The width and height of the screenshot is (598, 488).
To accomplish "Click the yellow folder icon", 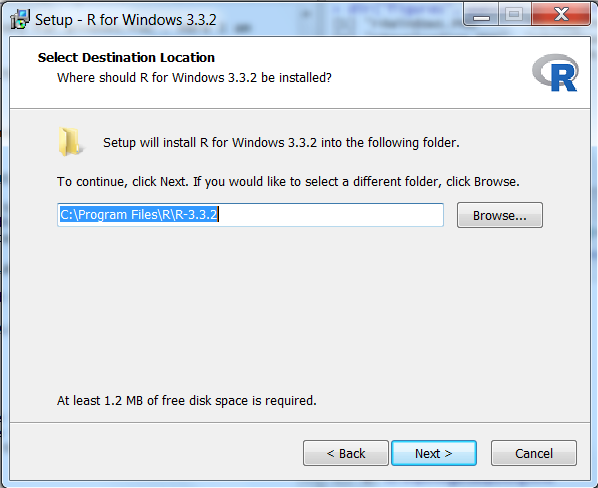I will click(x=69, y=141).
